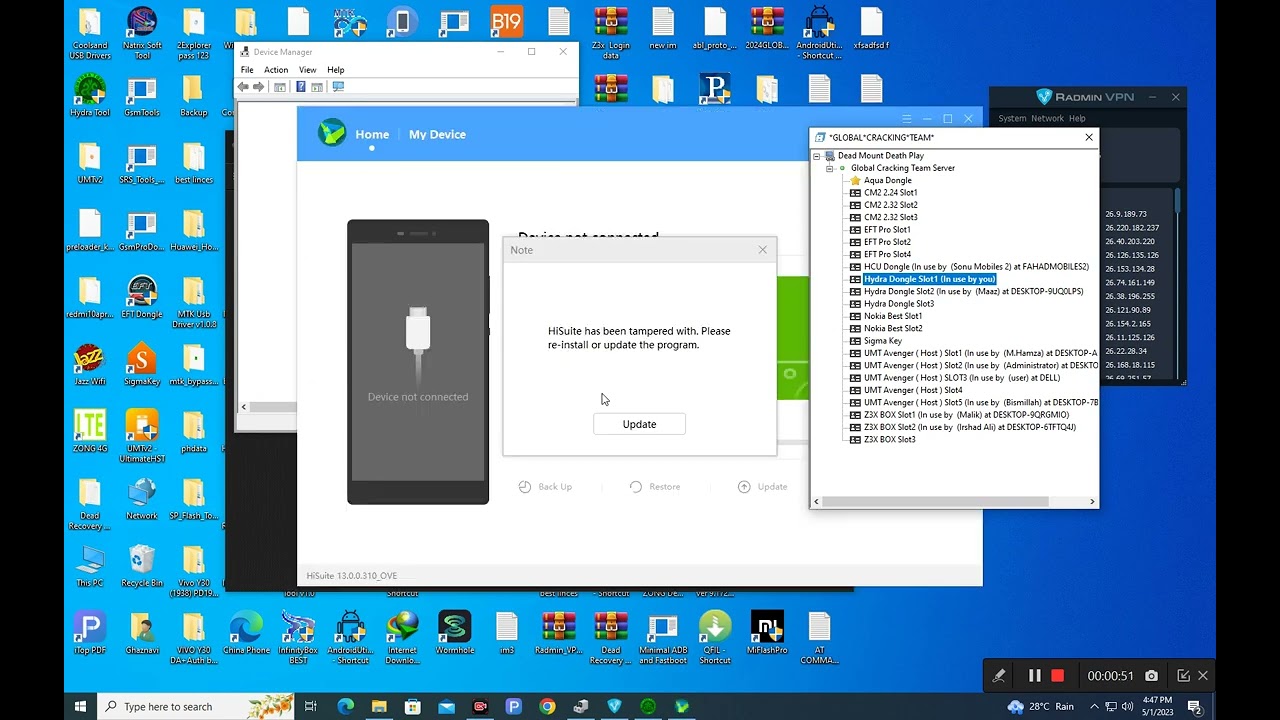Select Hydra Dongle Slot1 in use by you

(930, 279)
